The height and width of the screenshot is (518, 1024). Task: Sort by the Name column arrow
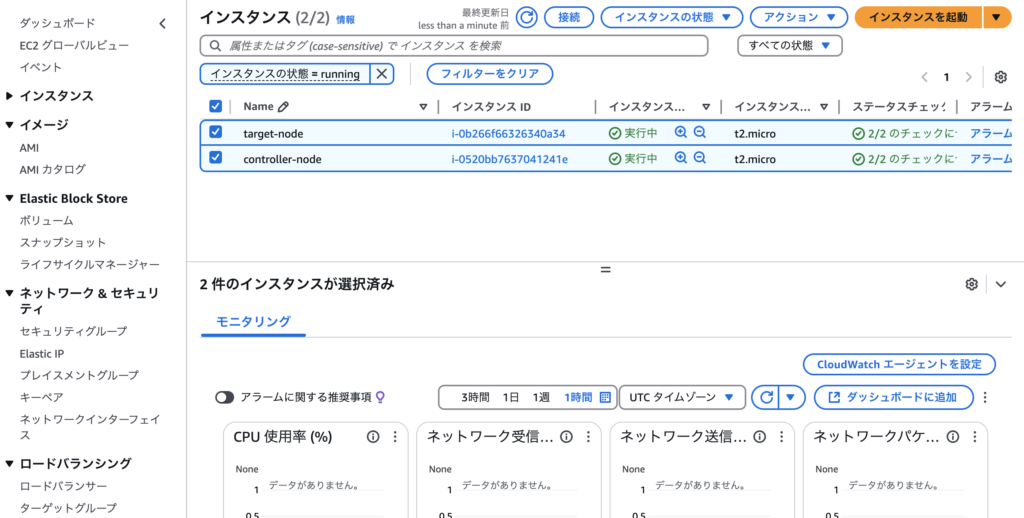tap(423, 107)
